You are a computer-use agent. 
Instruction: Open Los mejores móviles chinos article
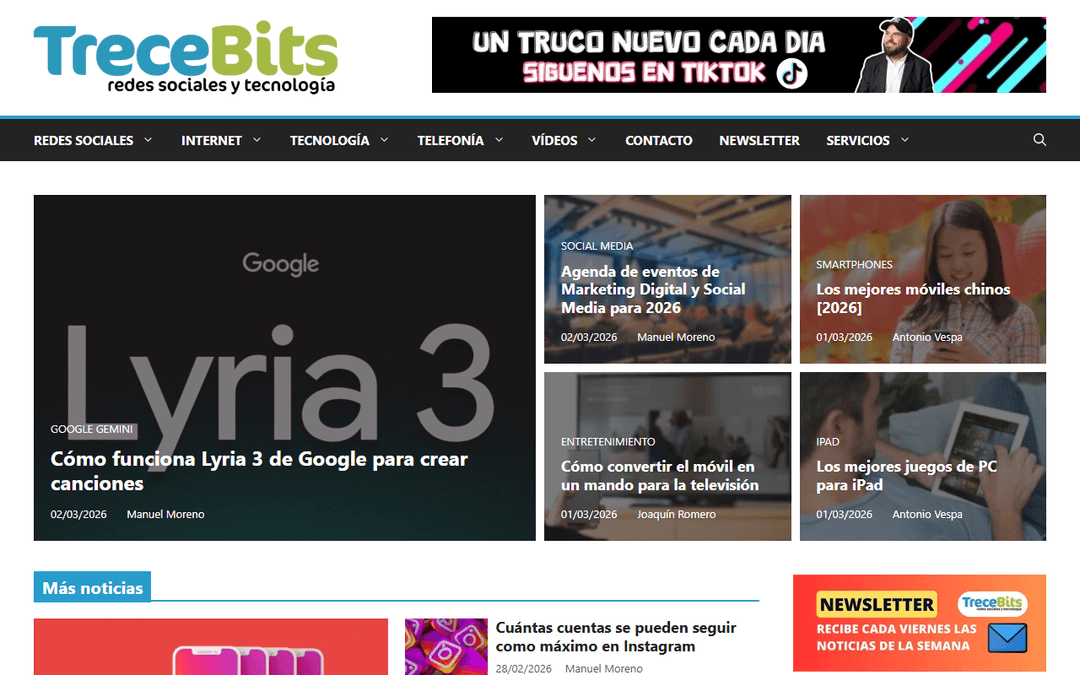point(913,298)
